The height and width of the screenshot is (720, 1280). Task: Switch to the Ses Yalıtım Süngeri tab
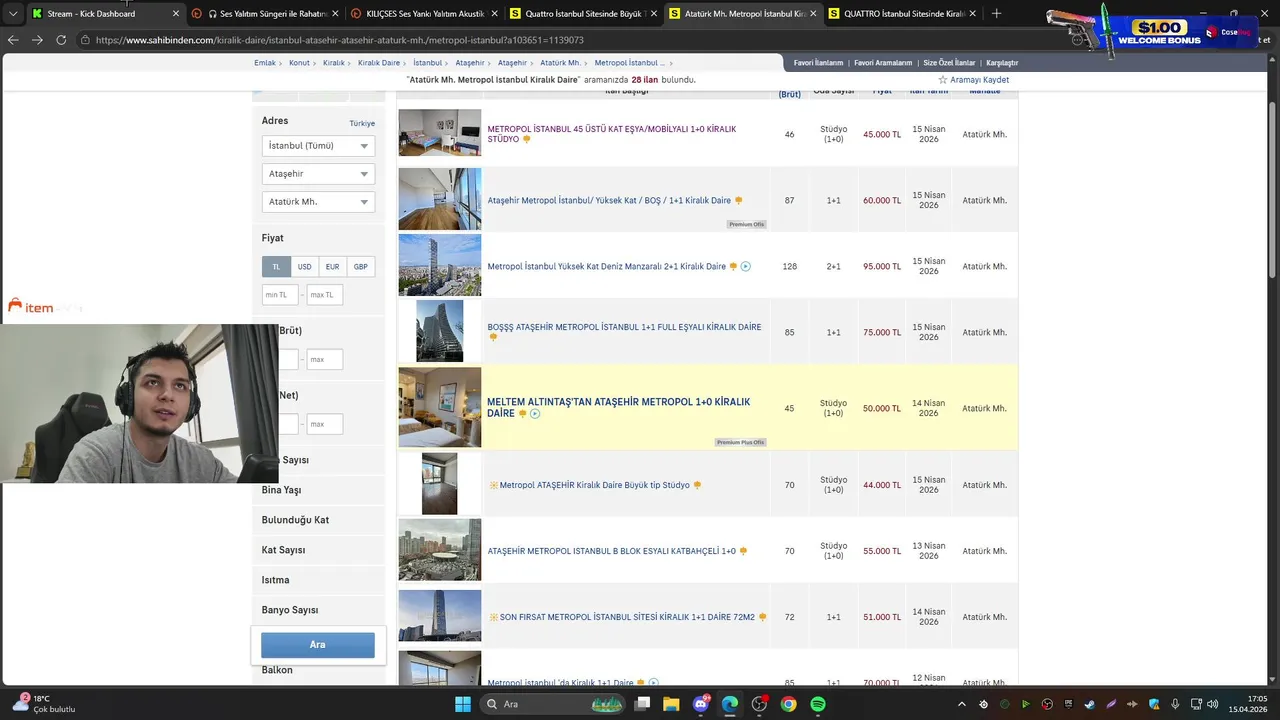click(x=266, y=14)
